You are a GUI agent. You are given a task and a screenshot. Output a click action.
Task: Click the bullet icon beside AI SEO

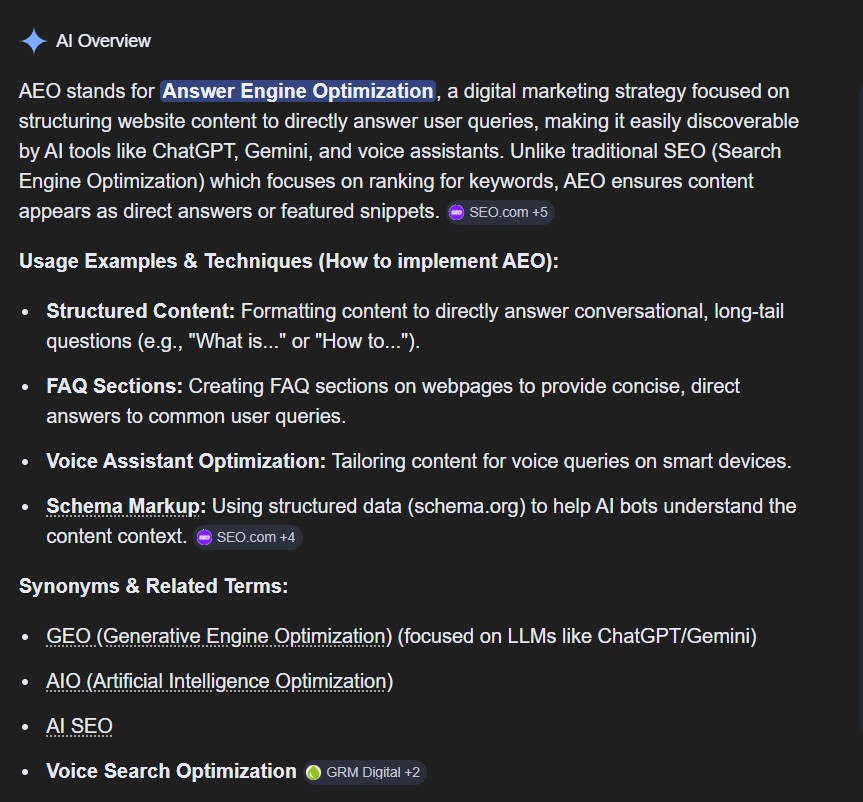24,726
